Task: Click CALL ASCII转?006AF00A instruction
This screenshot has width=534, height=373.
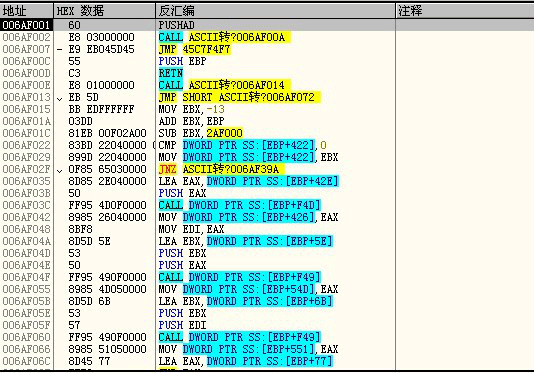Action: point(224,37)
